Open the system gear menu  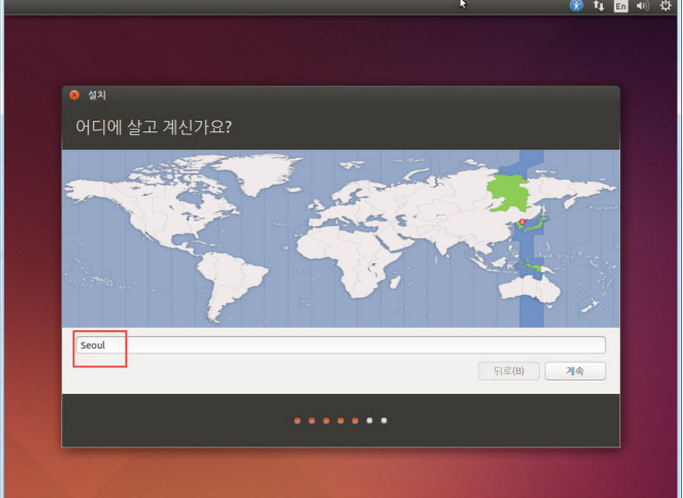(x=666, y=6)
